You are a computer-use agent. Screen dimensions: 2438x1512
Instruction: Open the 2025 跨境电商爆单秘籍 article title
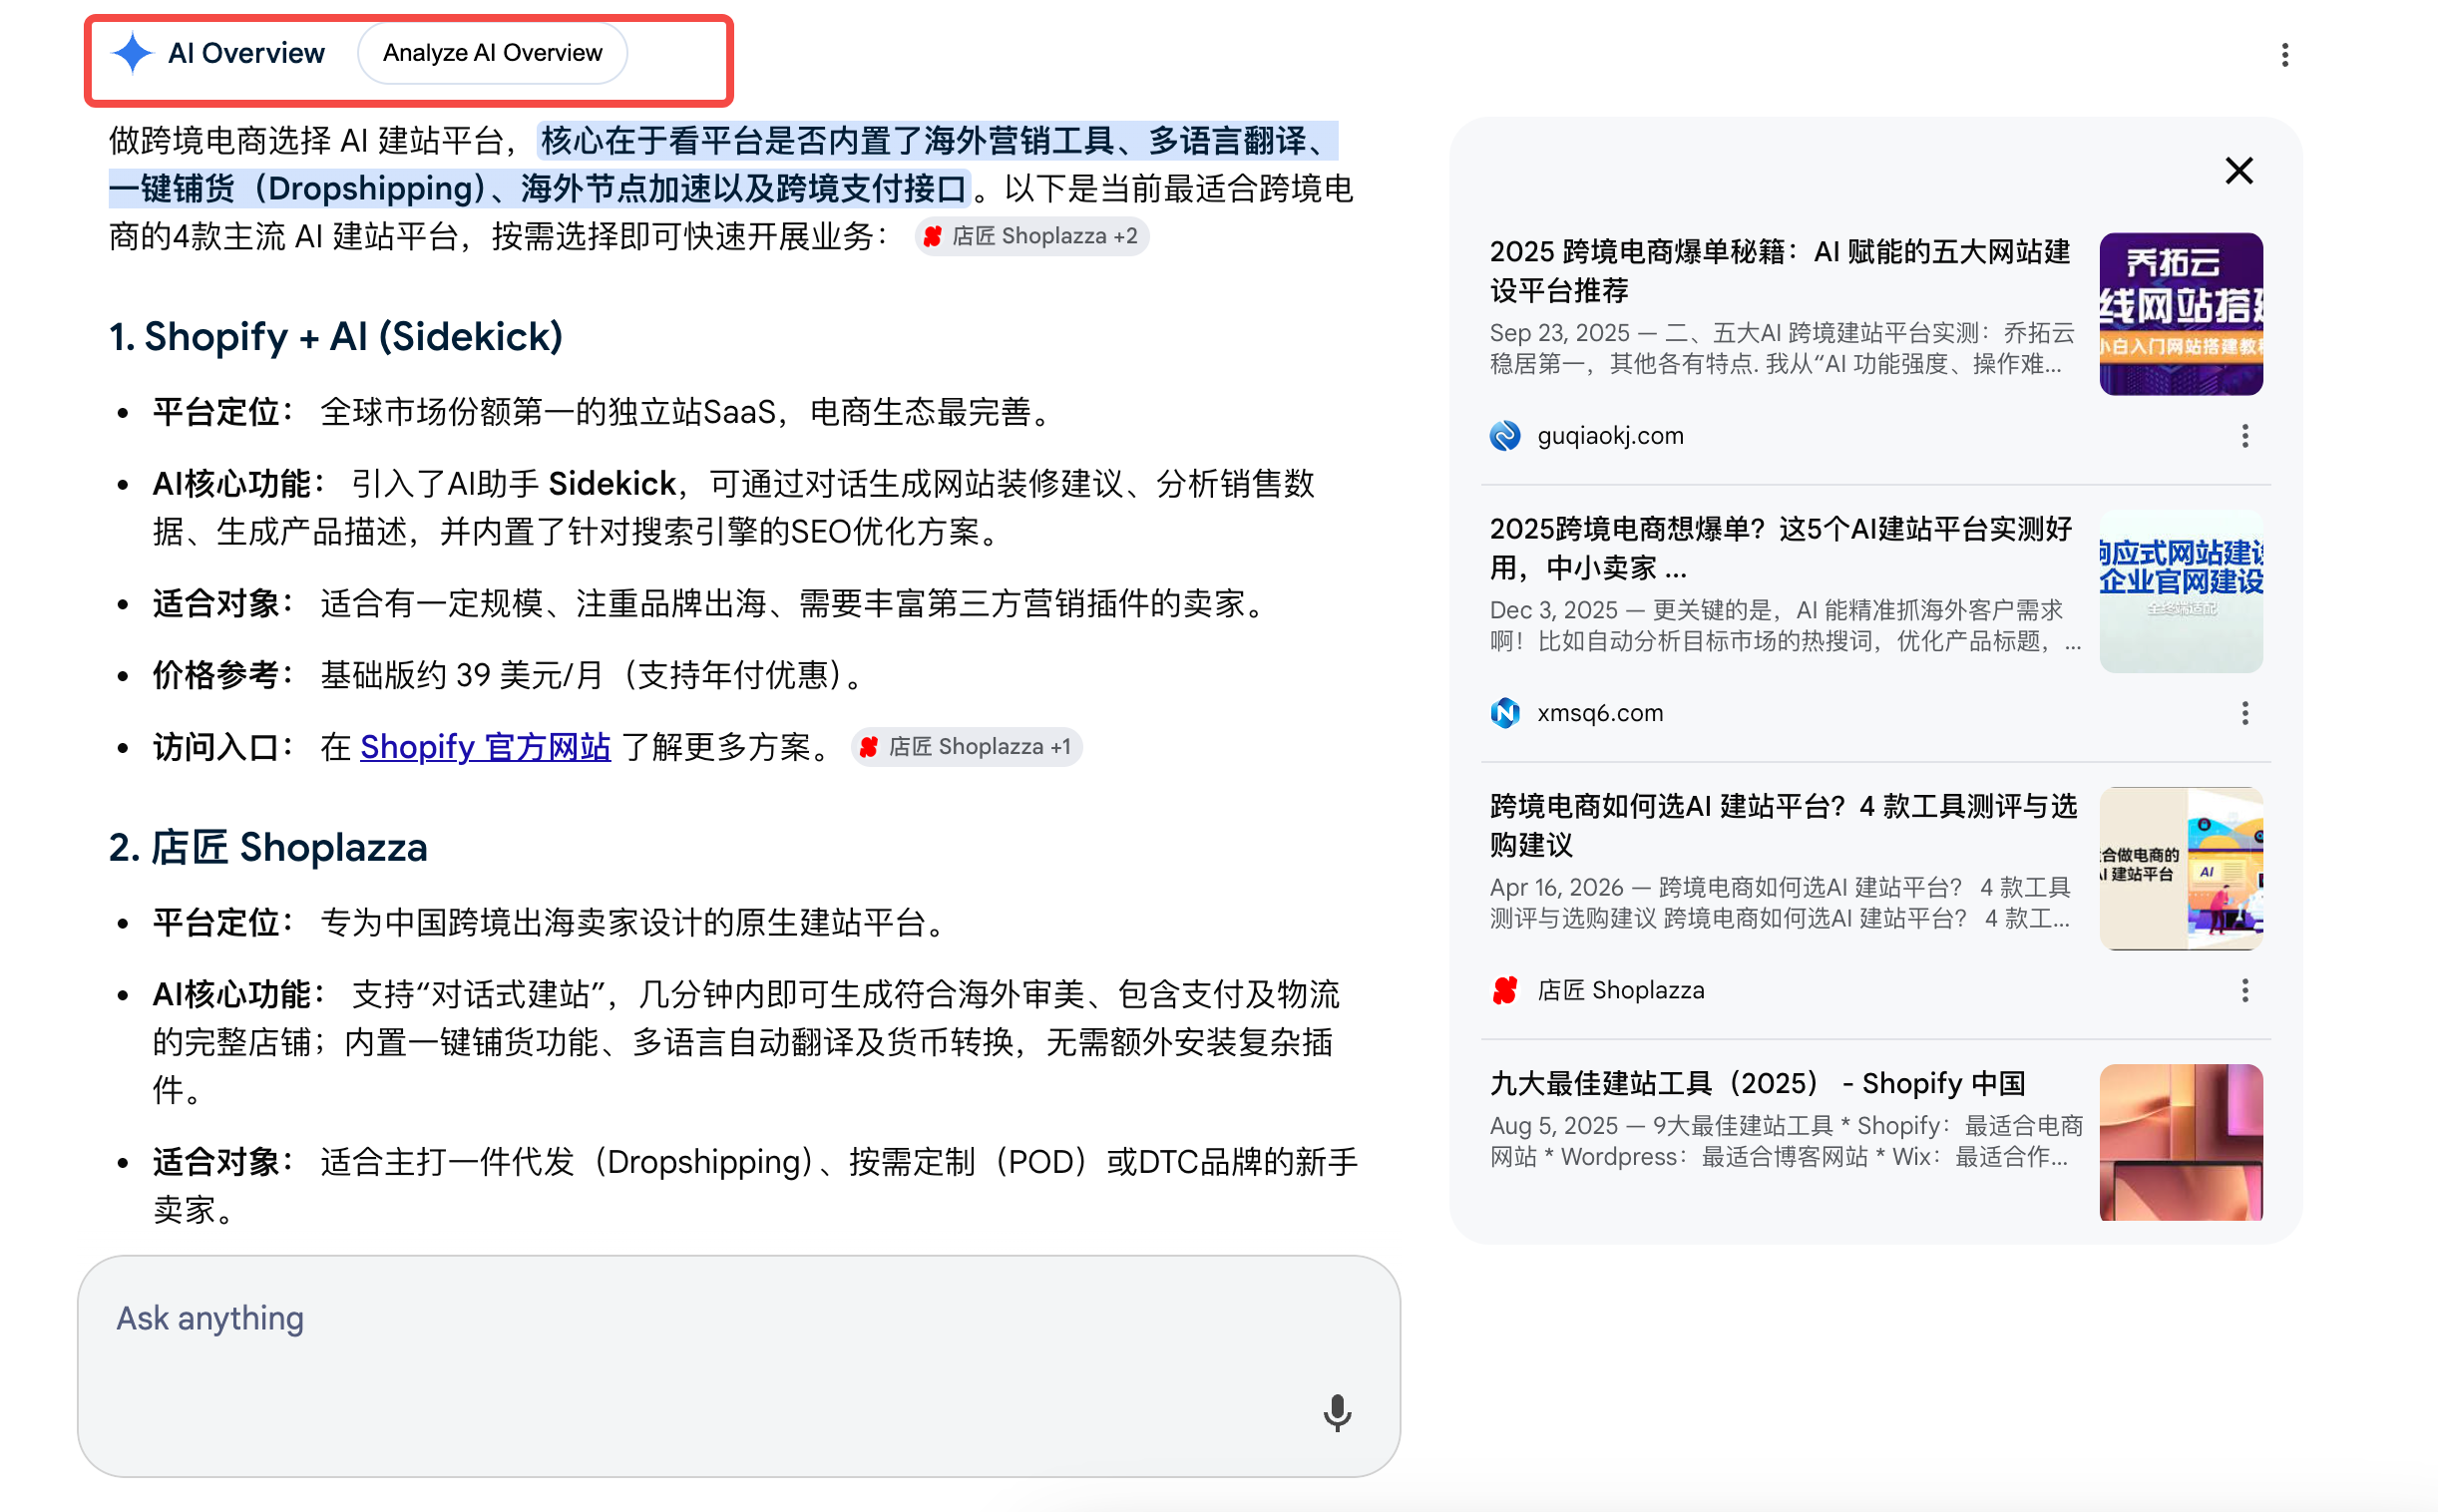[1779, 271]
